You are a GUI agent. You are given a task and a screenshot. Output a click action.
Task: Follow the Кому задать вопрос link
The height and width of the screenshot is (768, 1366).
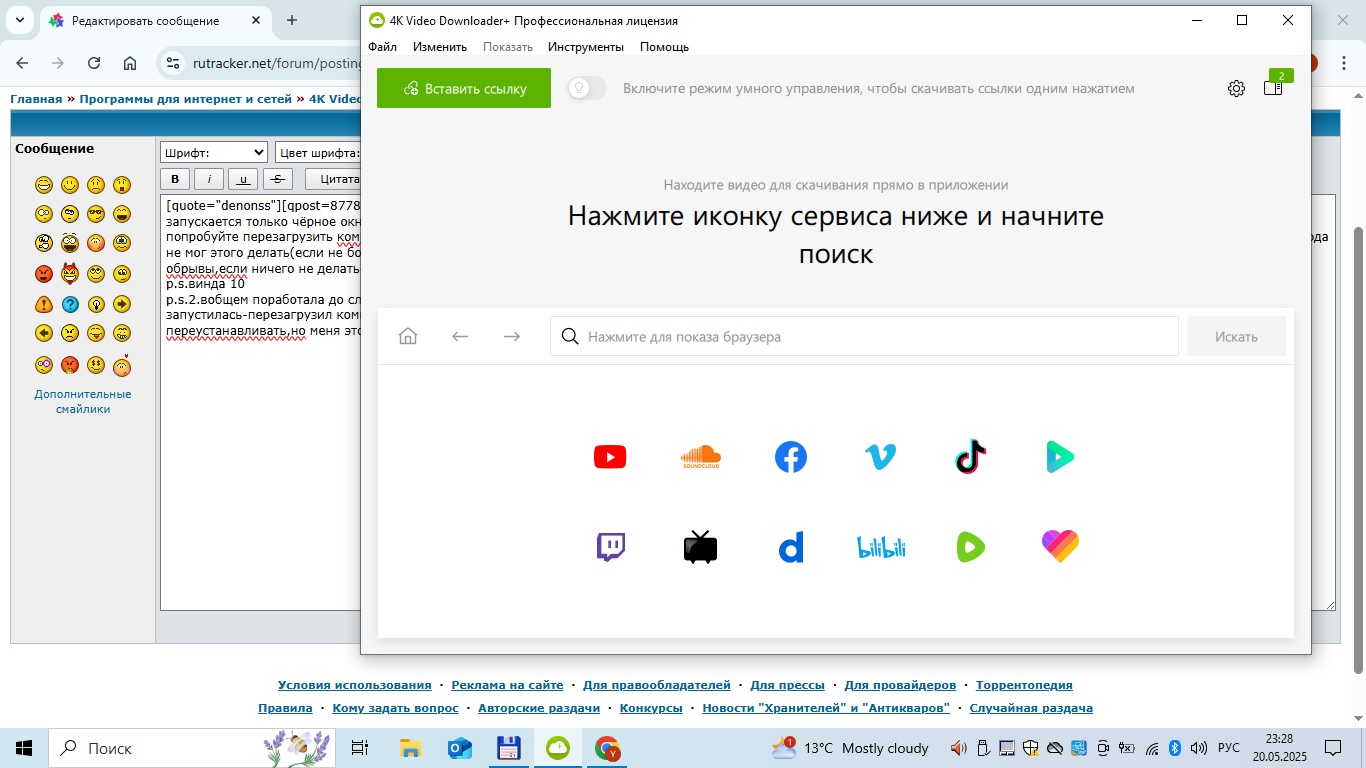[x=395, y=708]
